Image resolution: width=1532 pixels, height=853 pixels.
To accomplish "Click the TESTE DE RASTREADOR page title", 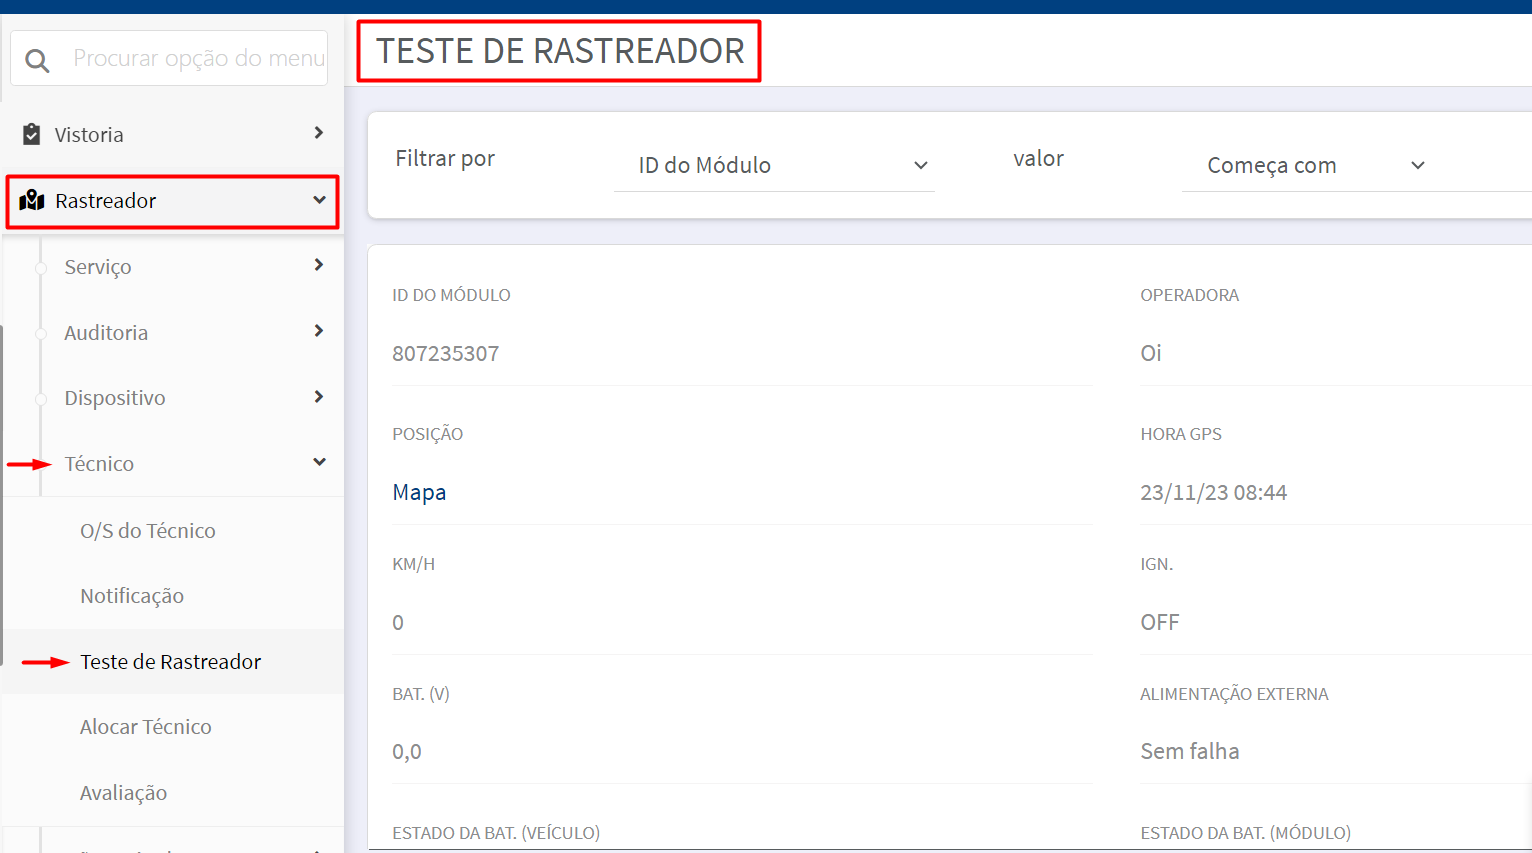I will tap(560, 51).
